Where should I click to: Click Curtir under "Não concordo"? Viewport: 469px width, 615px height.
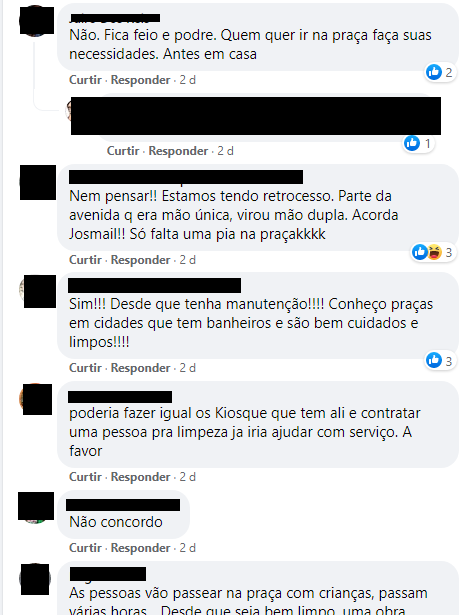click(x=85, y=548)
